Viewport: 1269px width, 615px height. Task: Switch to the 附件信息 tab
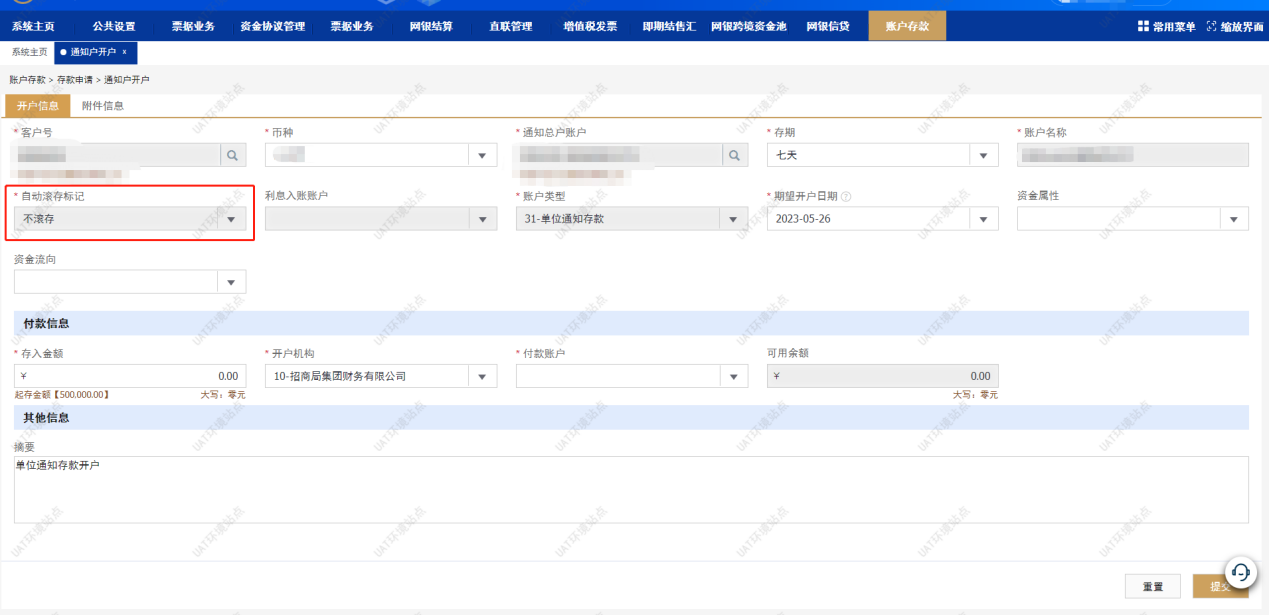103,106
